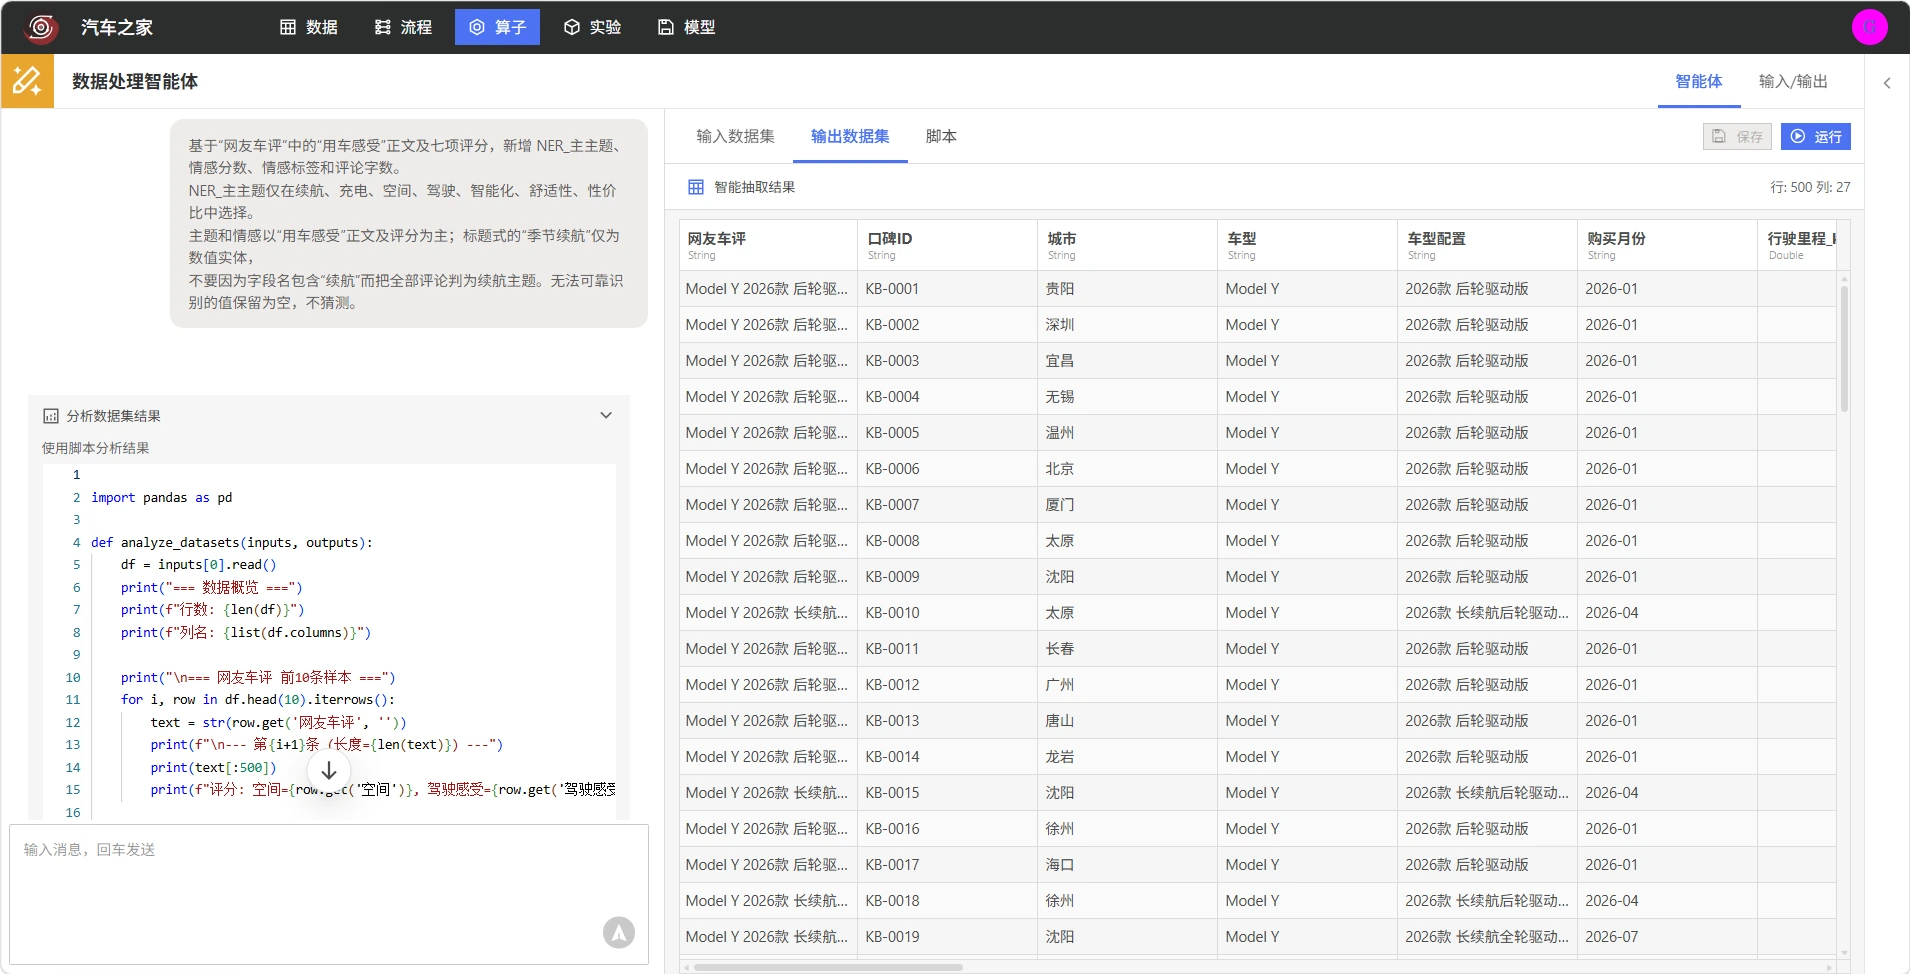Select the 输出数据集 tab
Image resolution: width=1910 pixels, height=974 pixels.
(x=850, y=136)
